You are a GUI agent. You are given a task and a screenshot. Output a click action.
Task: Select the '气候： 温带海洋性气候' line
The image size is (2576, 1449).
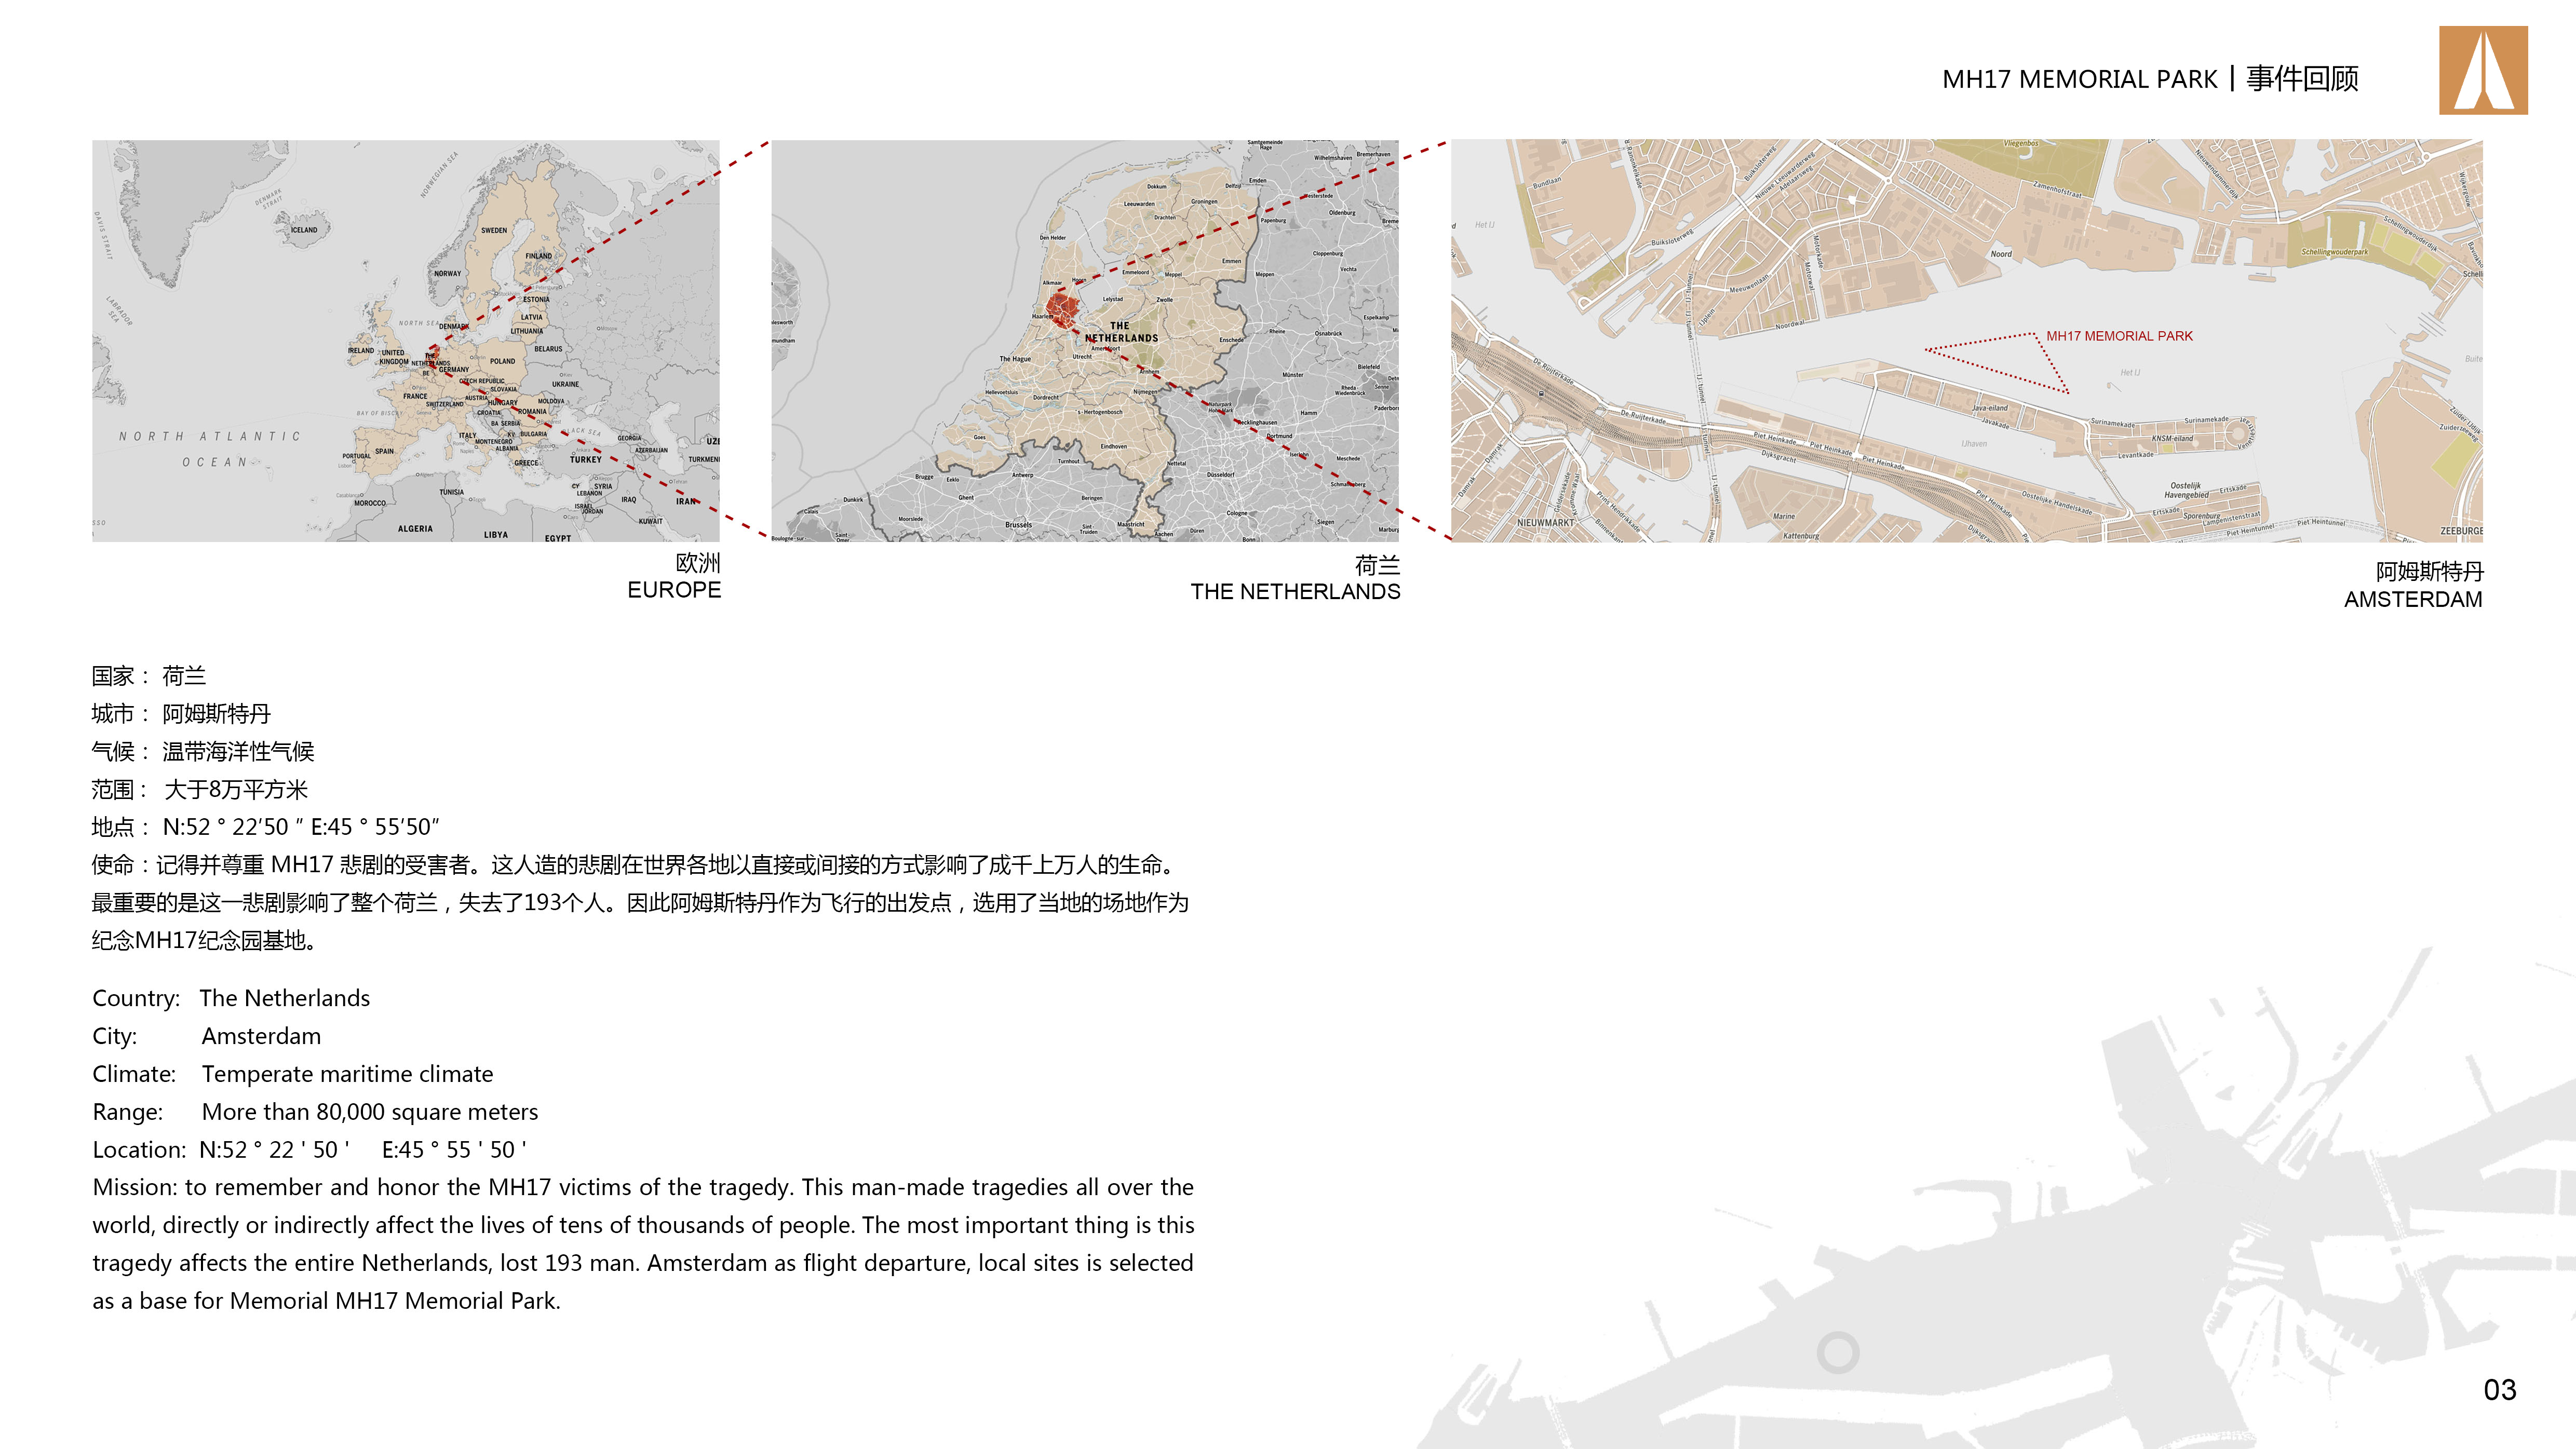click(x=203, y=752)
